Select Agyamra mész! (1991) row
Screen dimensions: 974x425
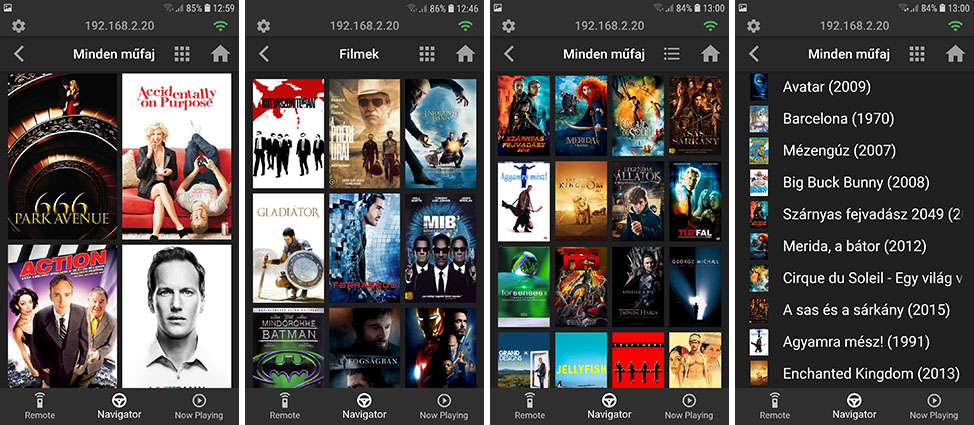854,342
